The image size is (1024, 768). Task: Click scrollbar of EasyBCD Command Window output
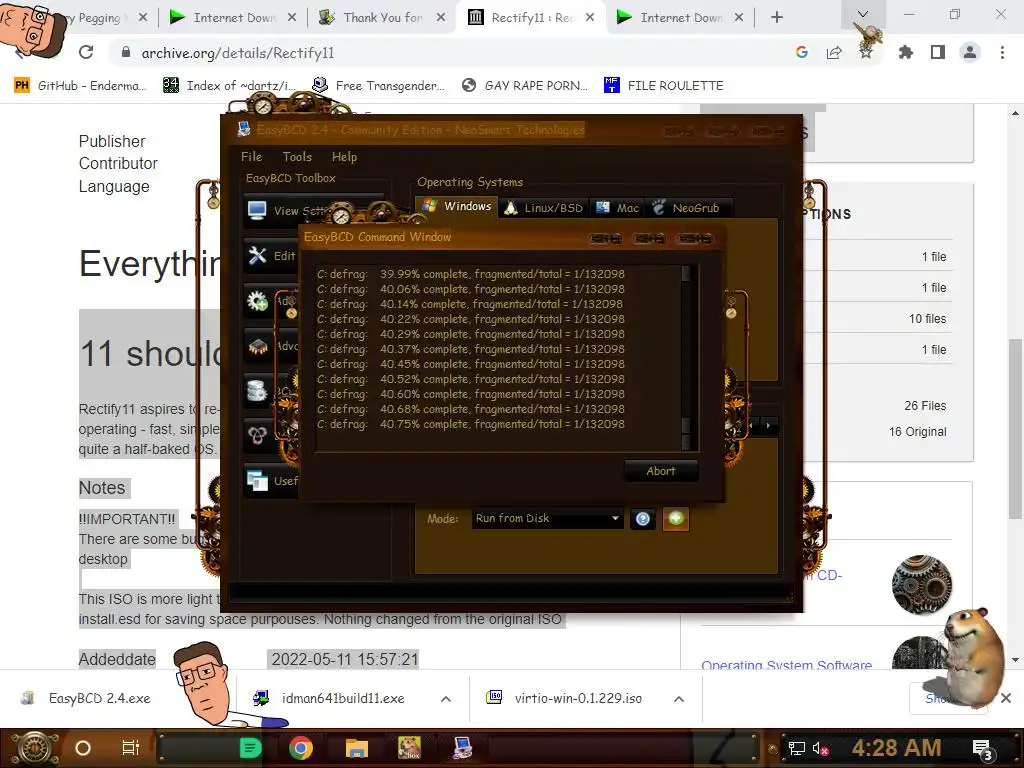click(686, 357)
